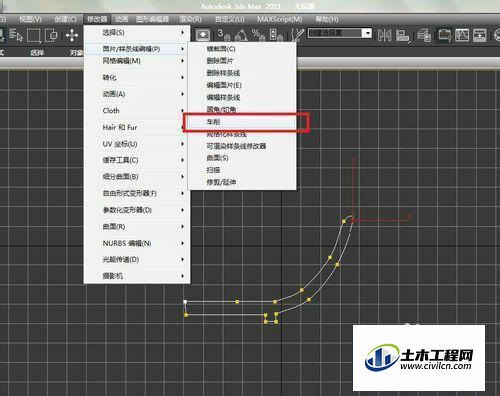500x396 pixels.
Task: Toggle 3D Snaps in toolbar
Action: click(x=223, y=35)
